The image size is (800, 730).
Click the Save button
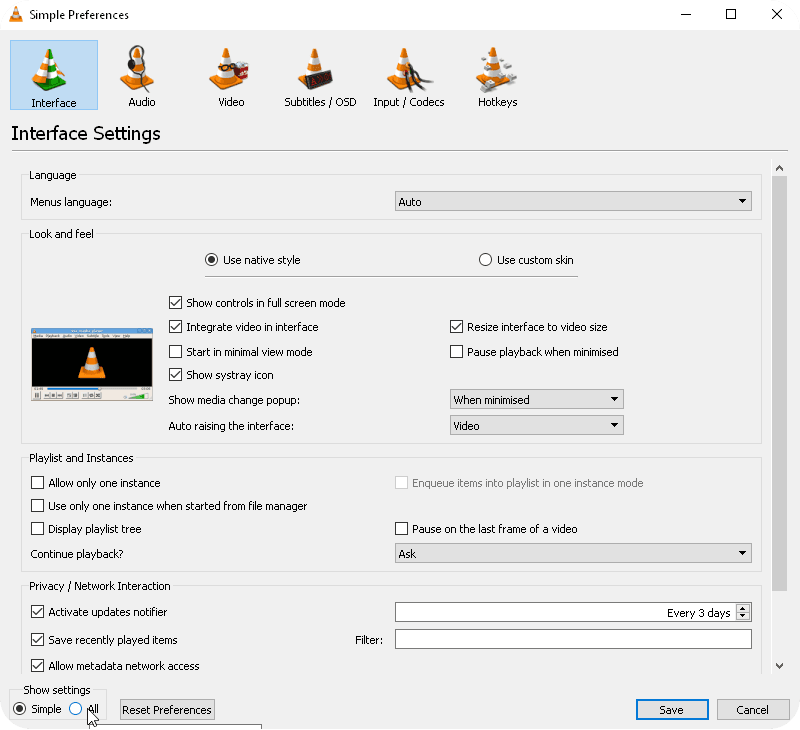(672, 710)
